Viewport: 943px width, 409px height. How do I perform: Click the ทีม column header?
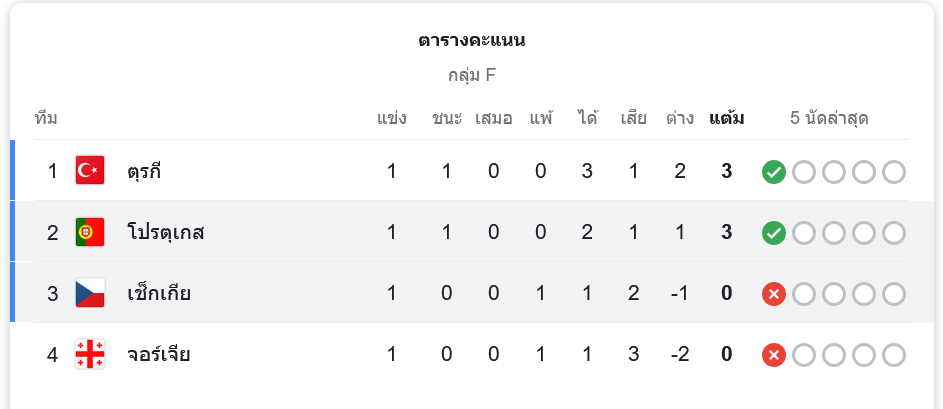tap(46, 118)
